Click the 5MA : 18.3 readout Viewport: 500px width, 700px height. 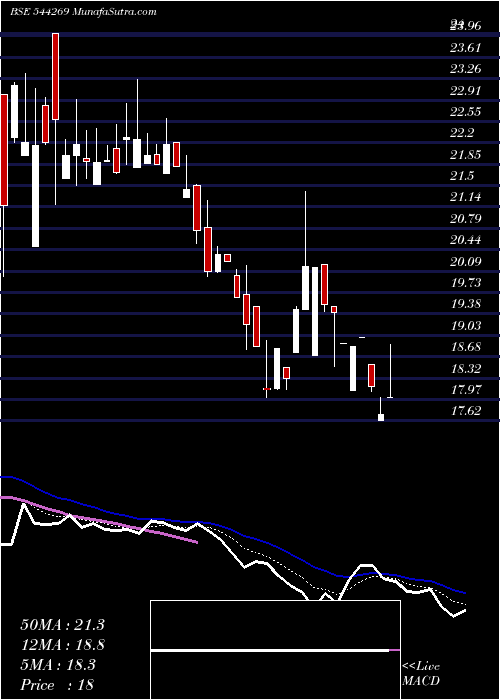[x=58, y=665]
